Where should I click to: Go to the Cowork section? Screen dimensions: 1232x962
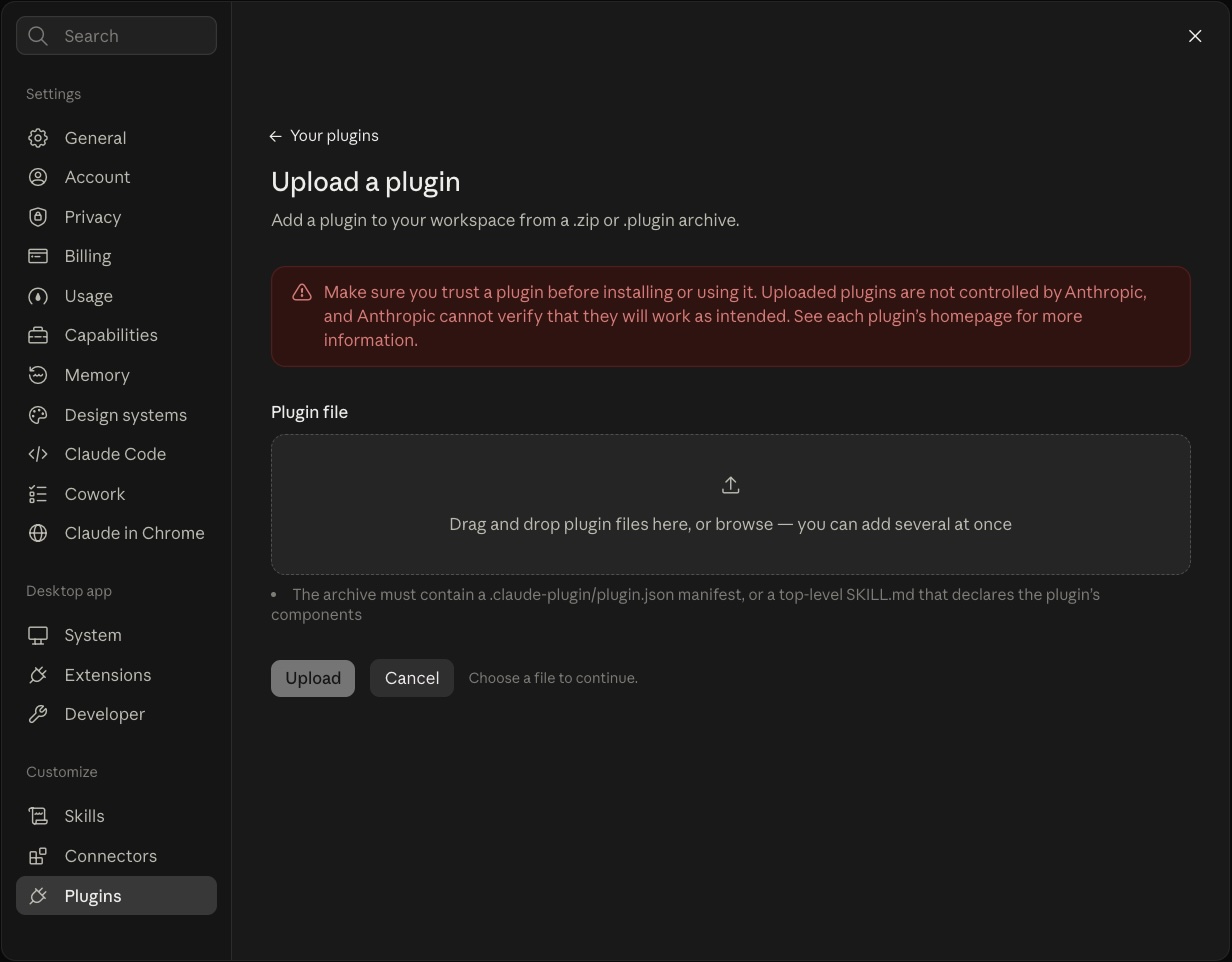point(116,494)
